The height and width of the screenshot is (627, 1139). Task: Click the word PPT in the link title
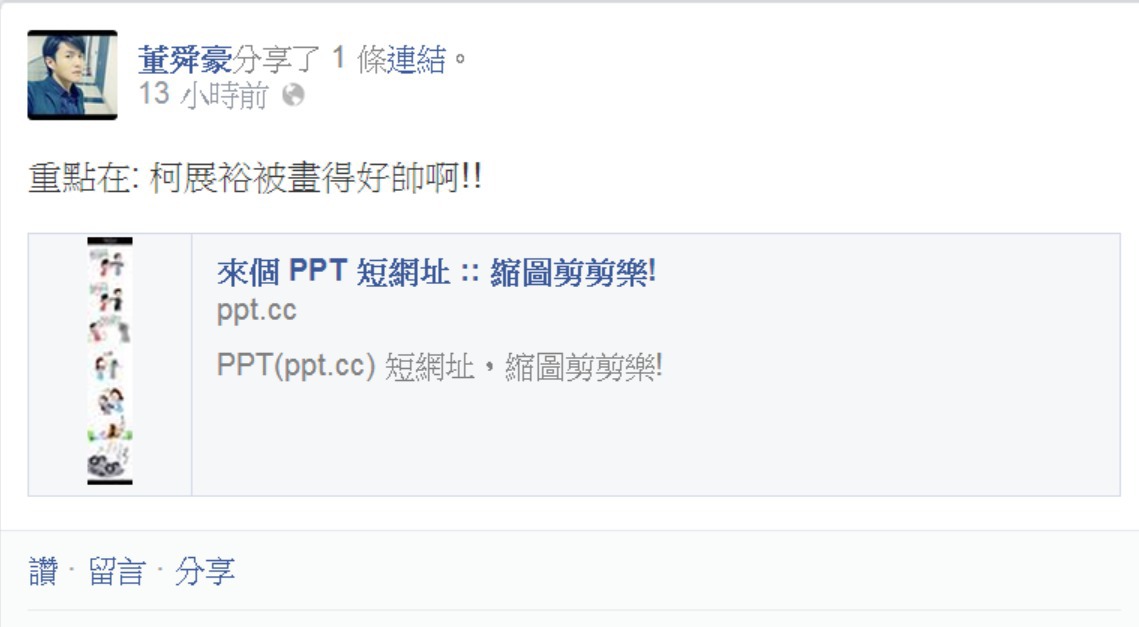point(318,271)
